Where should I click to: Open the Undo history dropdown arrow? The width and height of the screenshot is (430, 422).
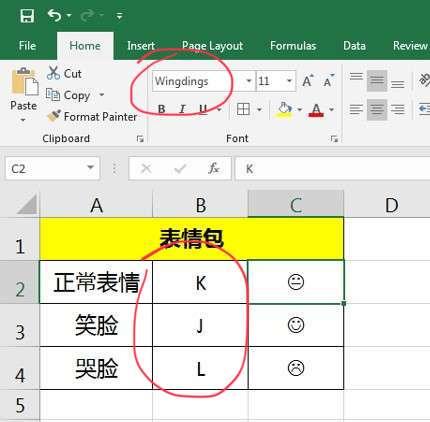pyautogui.click(x=69, y=15)
